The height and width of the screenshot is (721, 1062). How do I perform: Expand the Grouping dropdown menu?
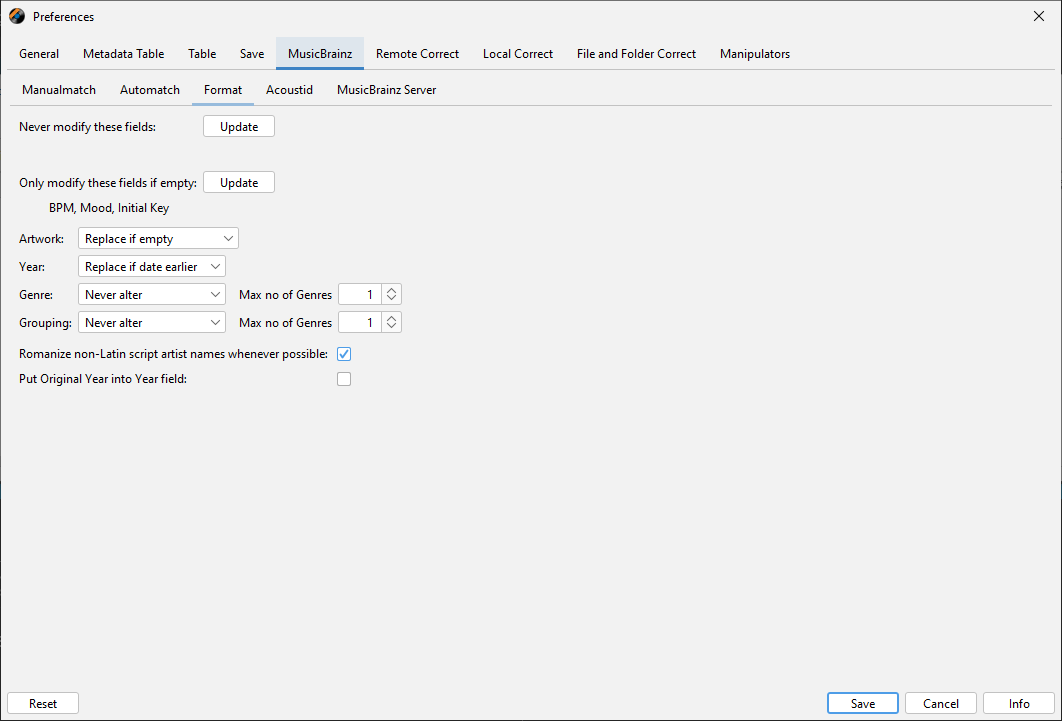coord(152,323)
